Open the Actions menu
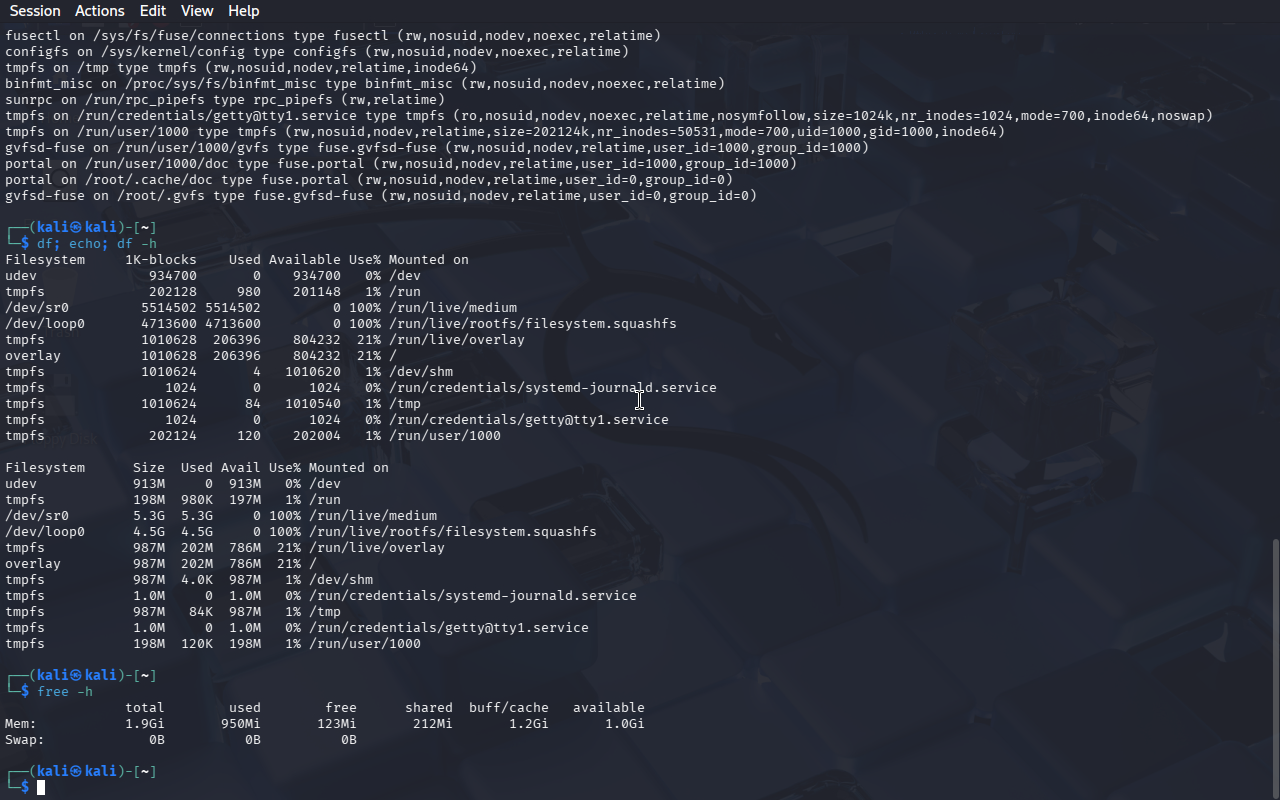The width and height of the screenshot is (1280, 800). point(100,11)
